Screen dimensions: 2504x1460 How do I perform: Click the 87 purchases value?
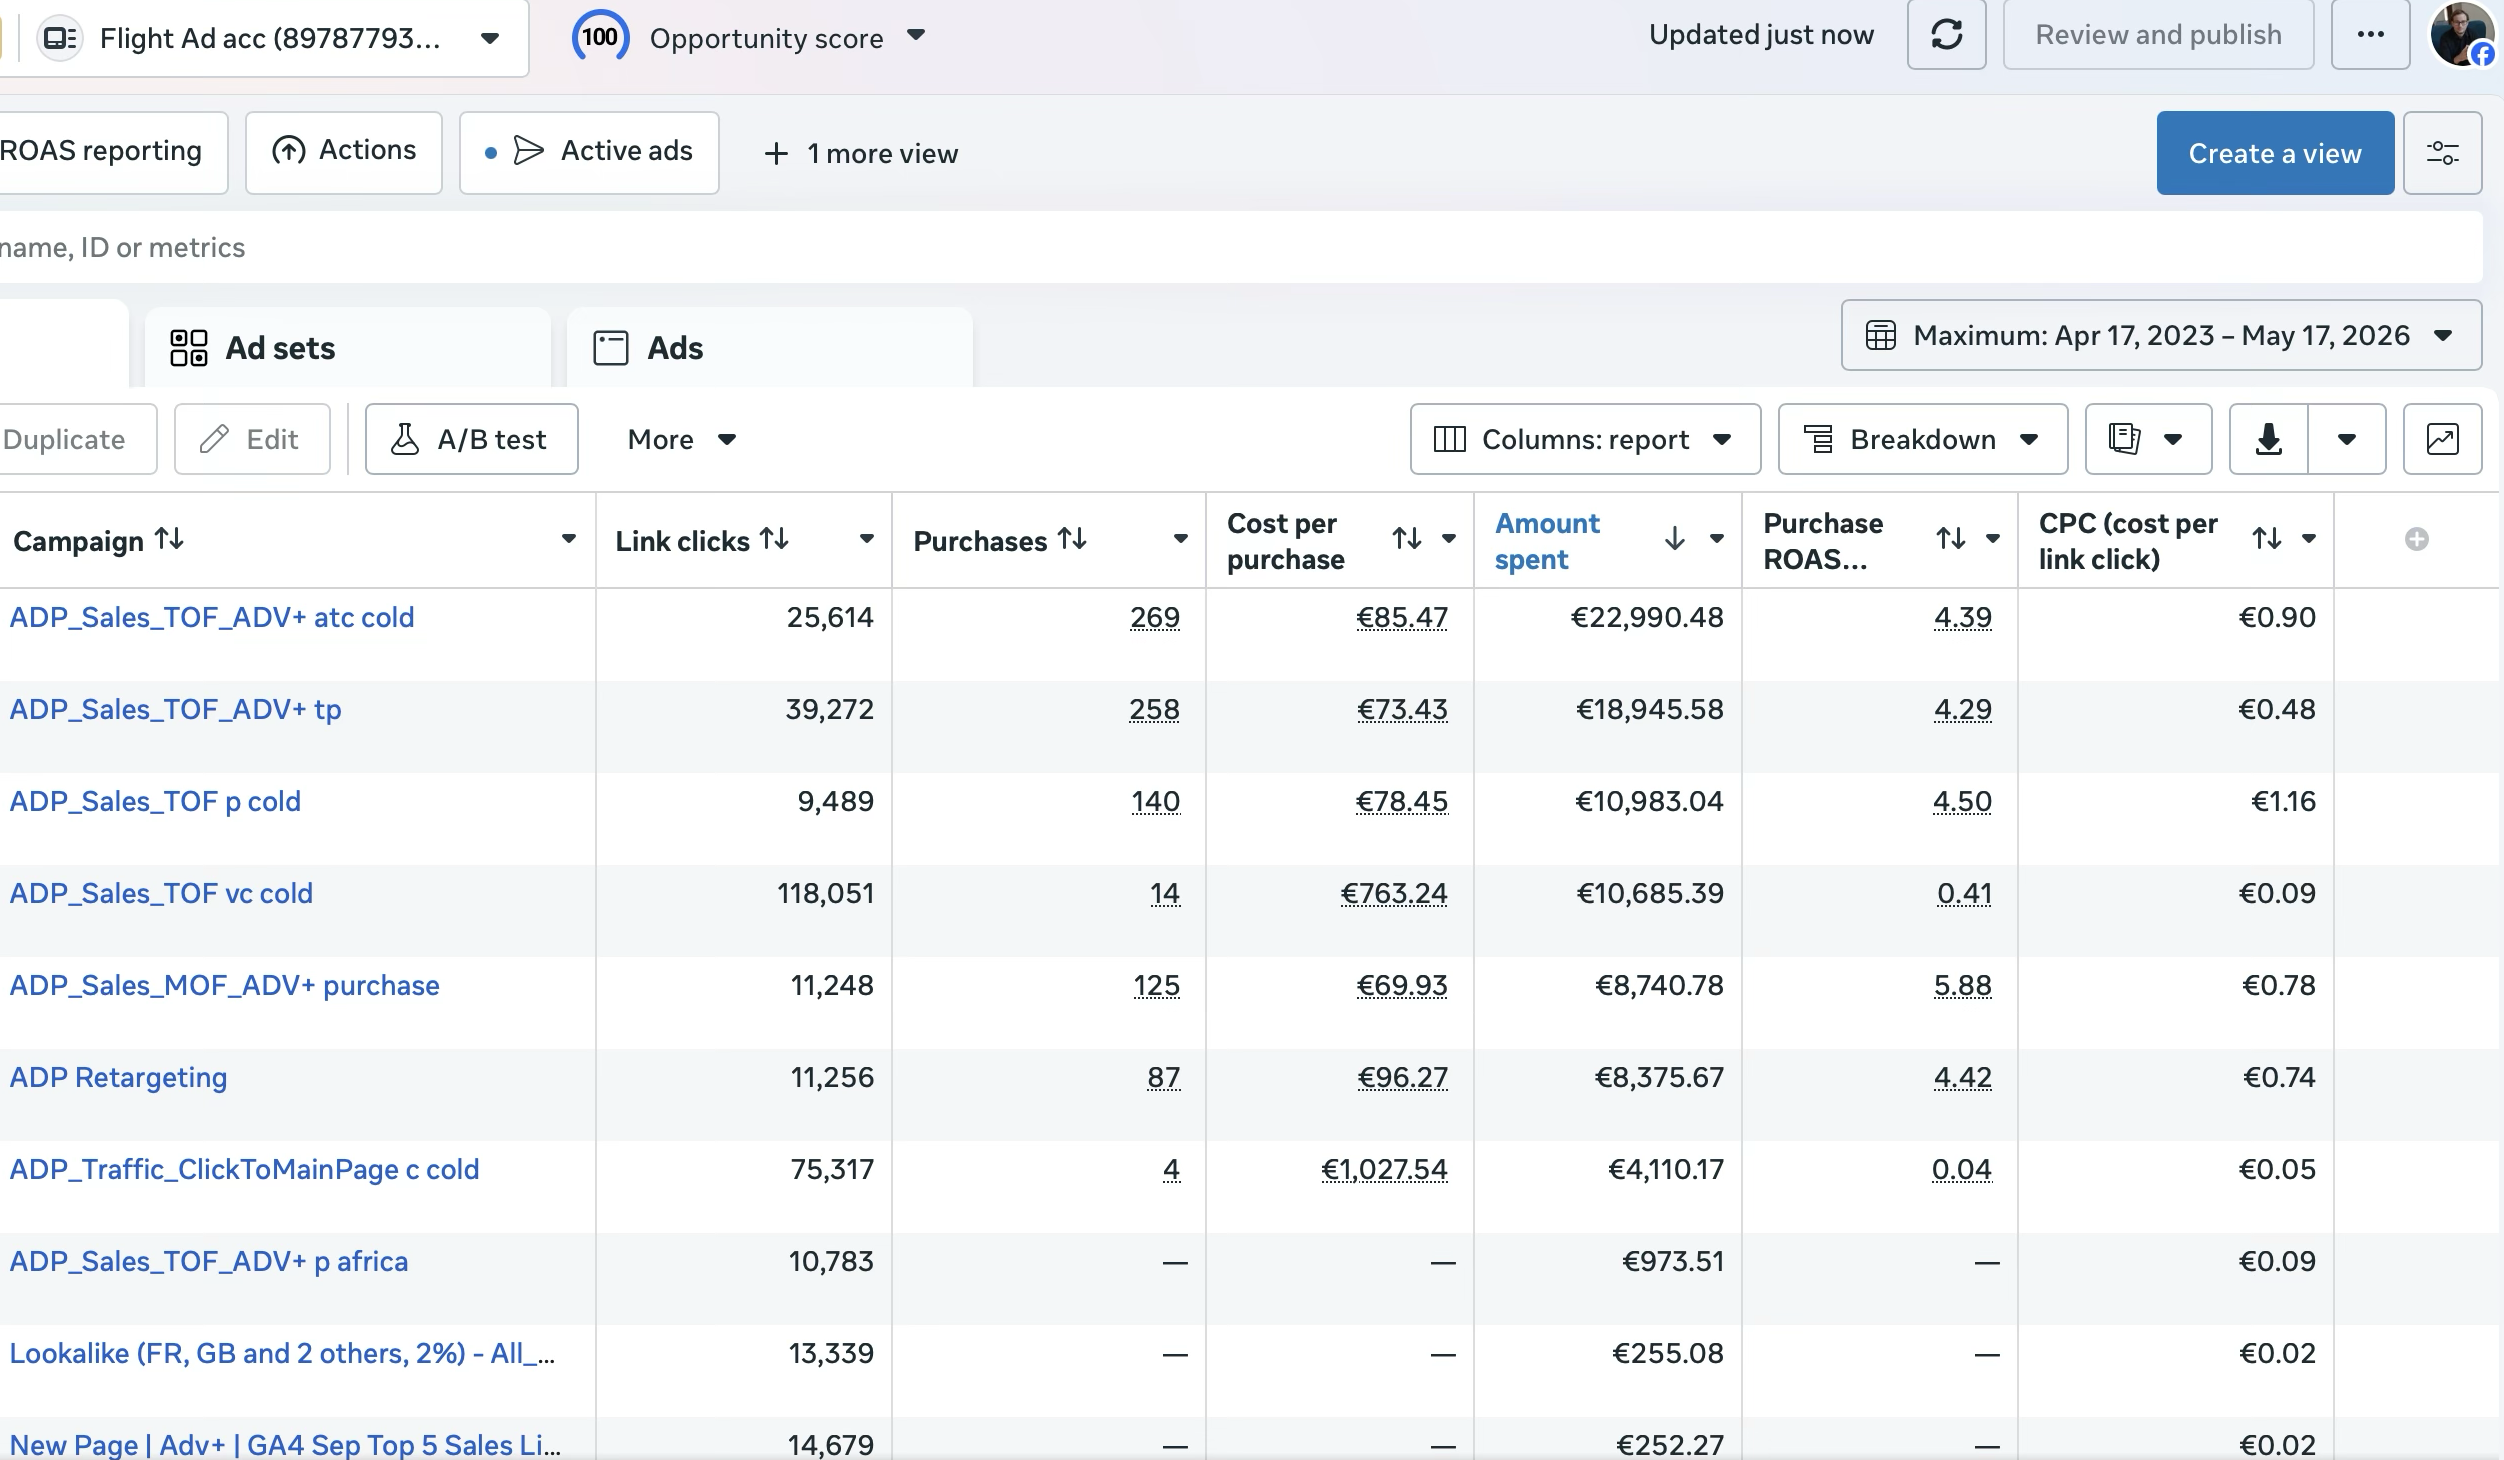point(1163,1077)
